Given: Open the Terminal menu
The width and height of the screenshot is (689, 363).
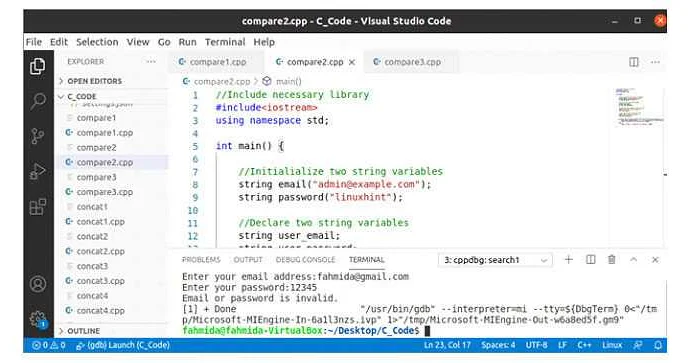Looking at the screenshot, I should [x=225, y=42].
